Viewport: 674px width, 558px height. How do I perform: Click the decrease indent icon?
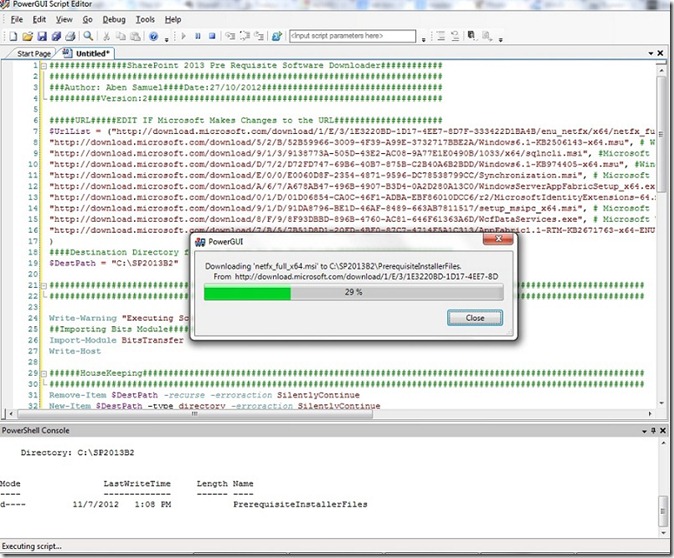tap(455, 36)
